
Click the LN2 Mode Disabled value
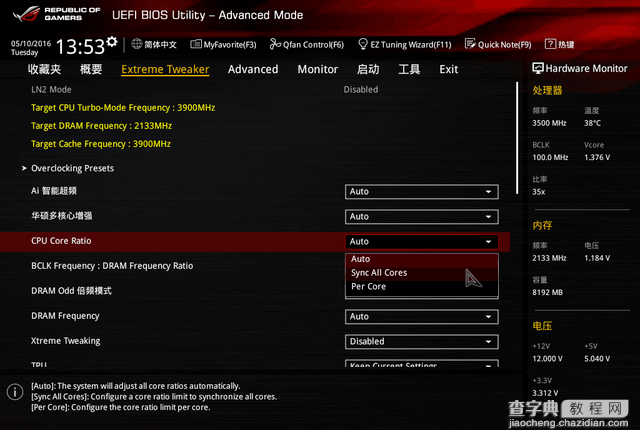361,89
